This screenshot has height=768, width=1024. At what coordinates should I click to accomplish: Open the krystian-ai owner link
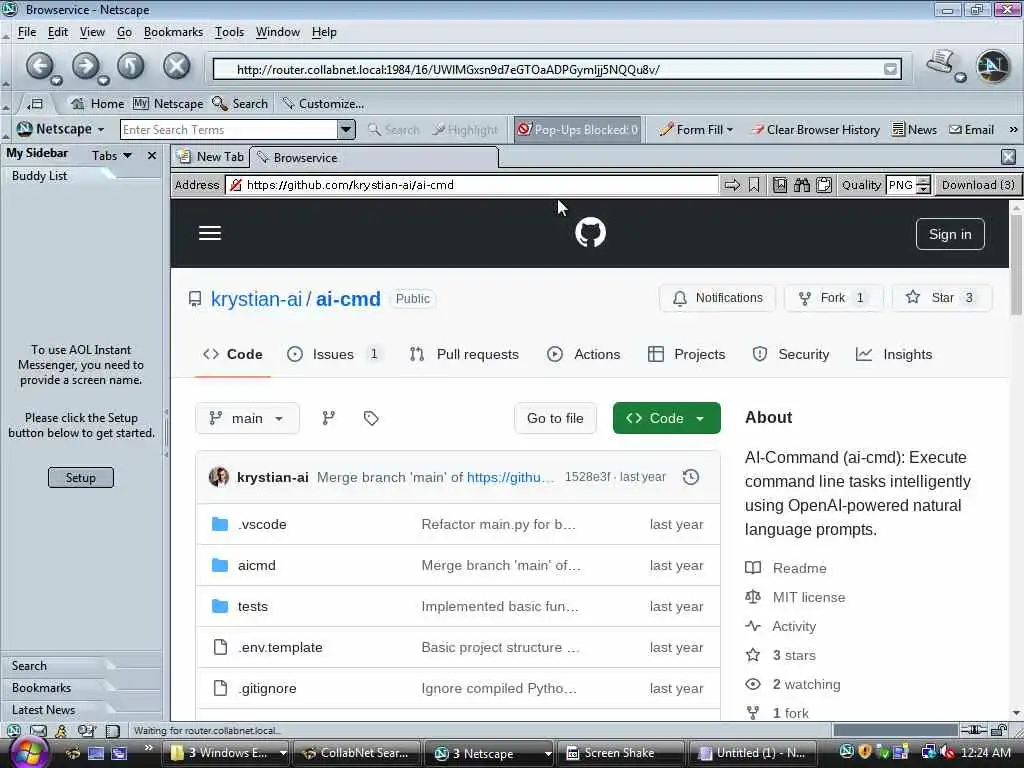tap(256, 298)
